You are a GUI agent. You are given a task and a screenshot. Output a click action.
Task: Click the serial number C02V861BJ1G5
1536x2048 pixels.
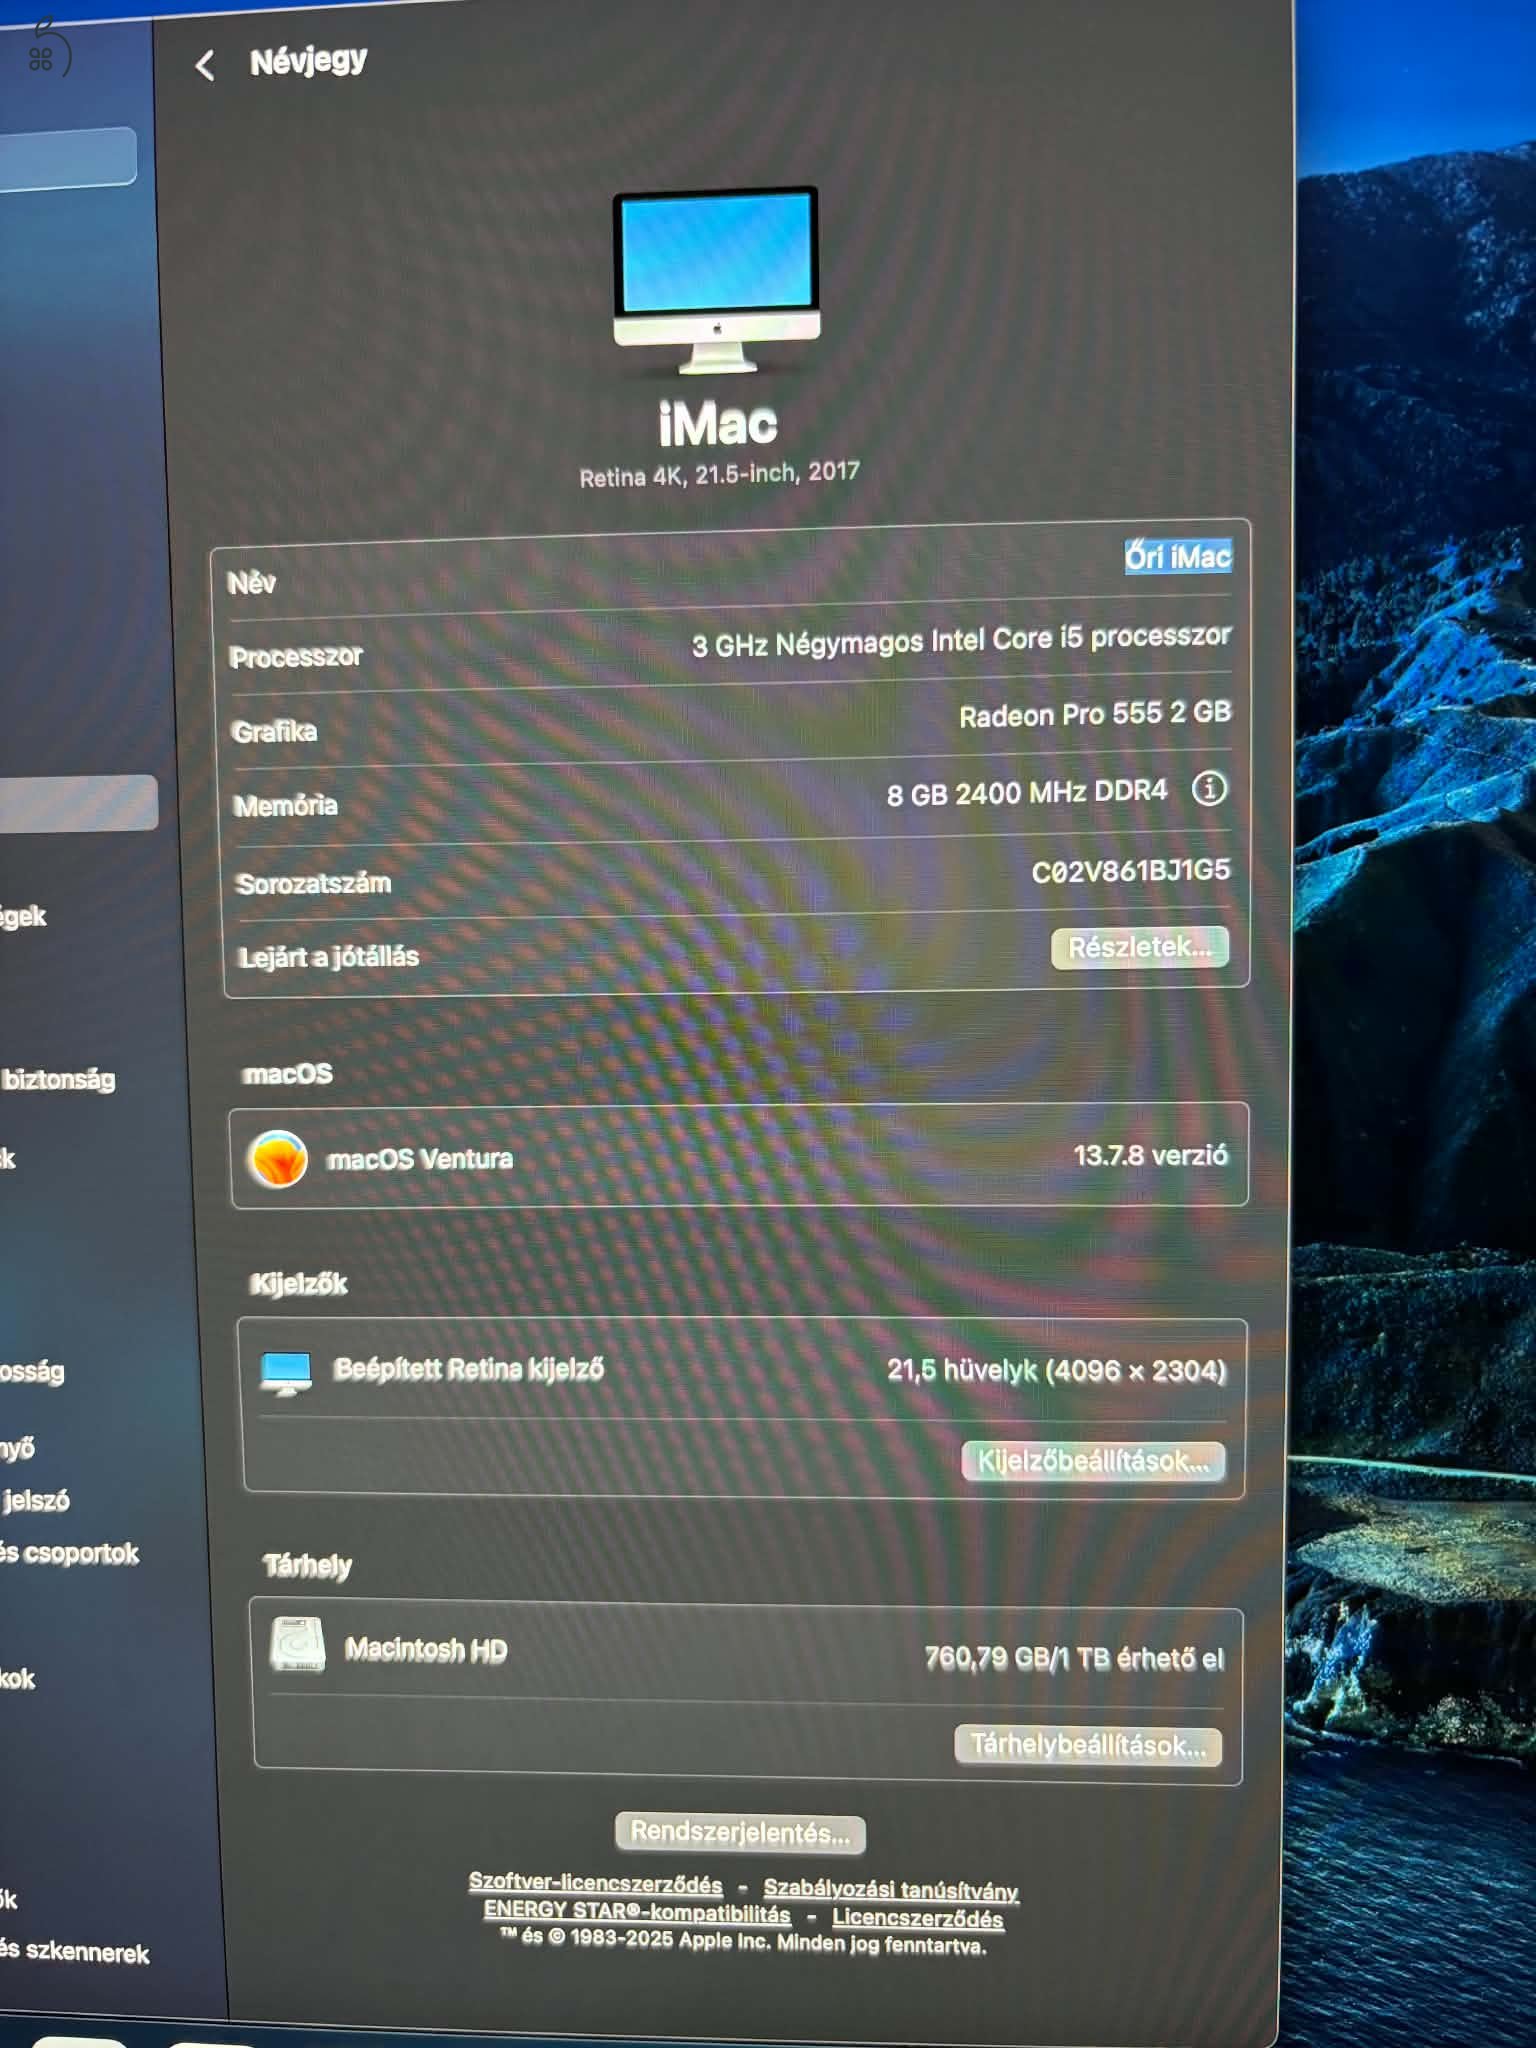coord(1130,871)
